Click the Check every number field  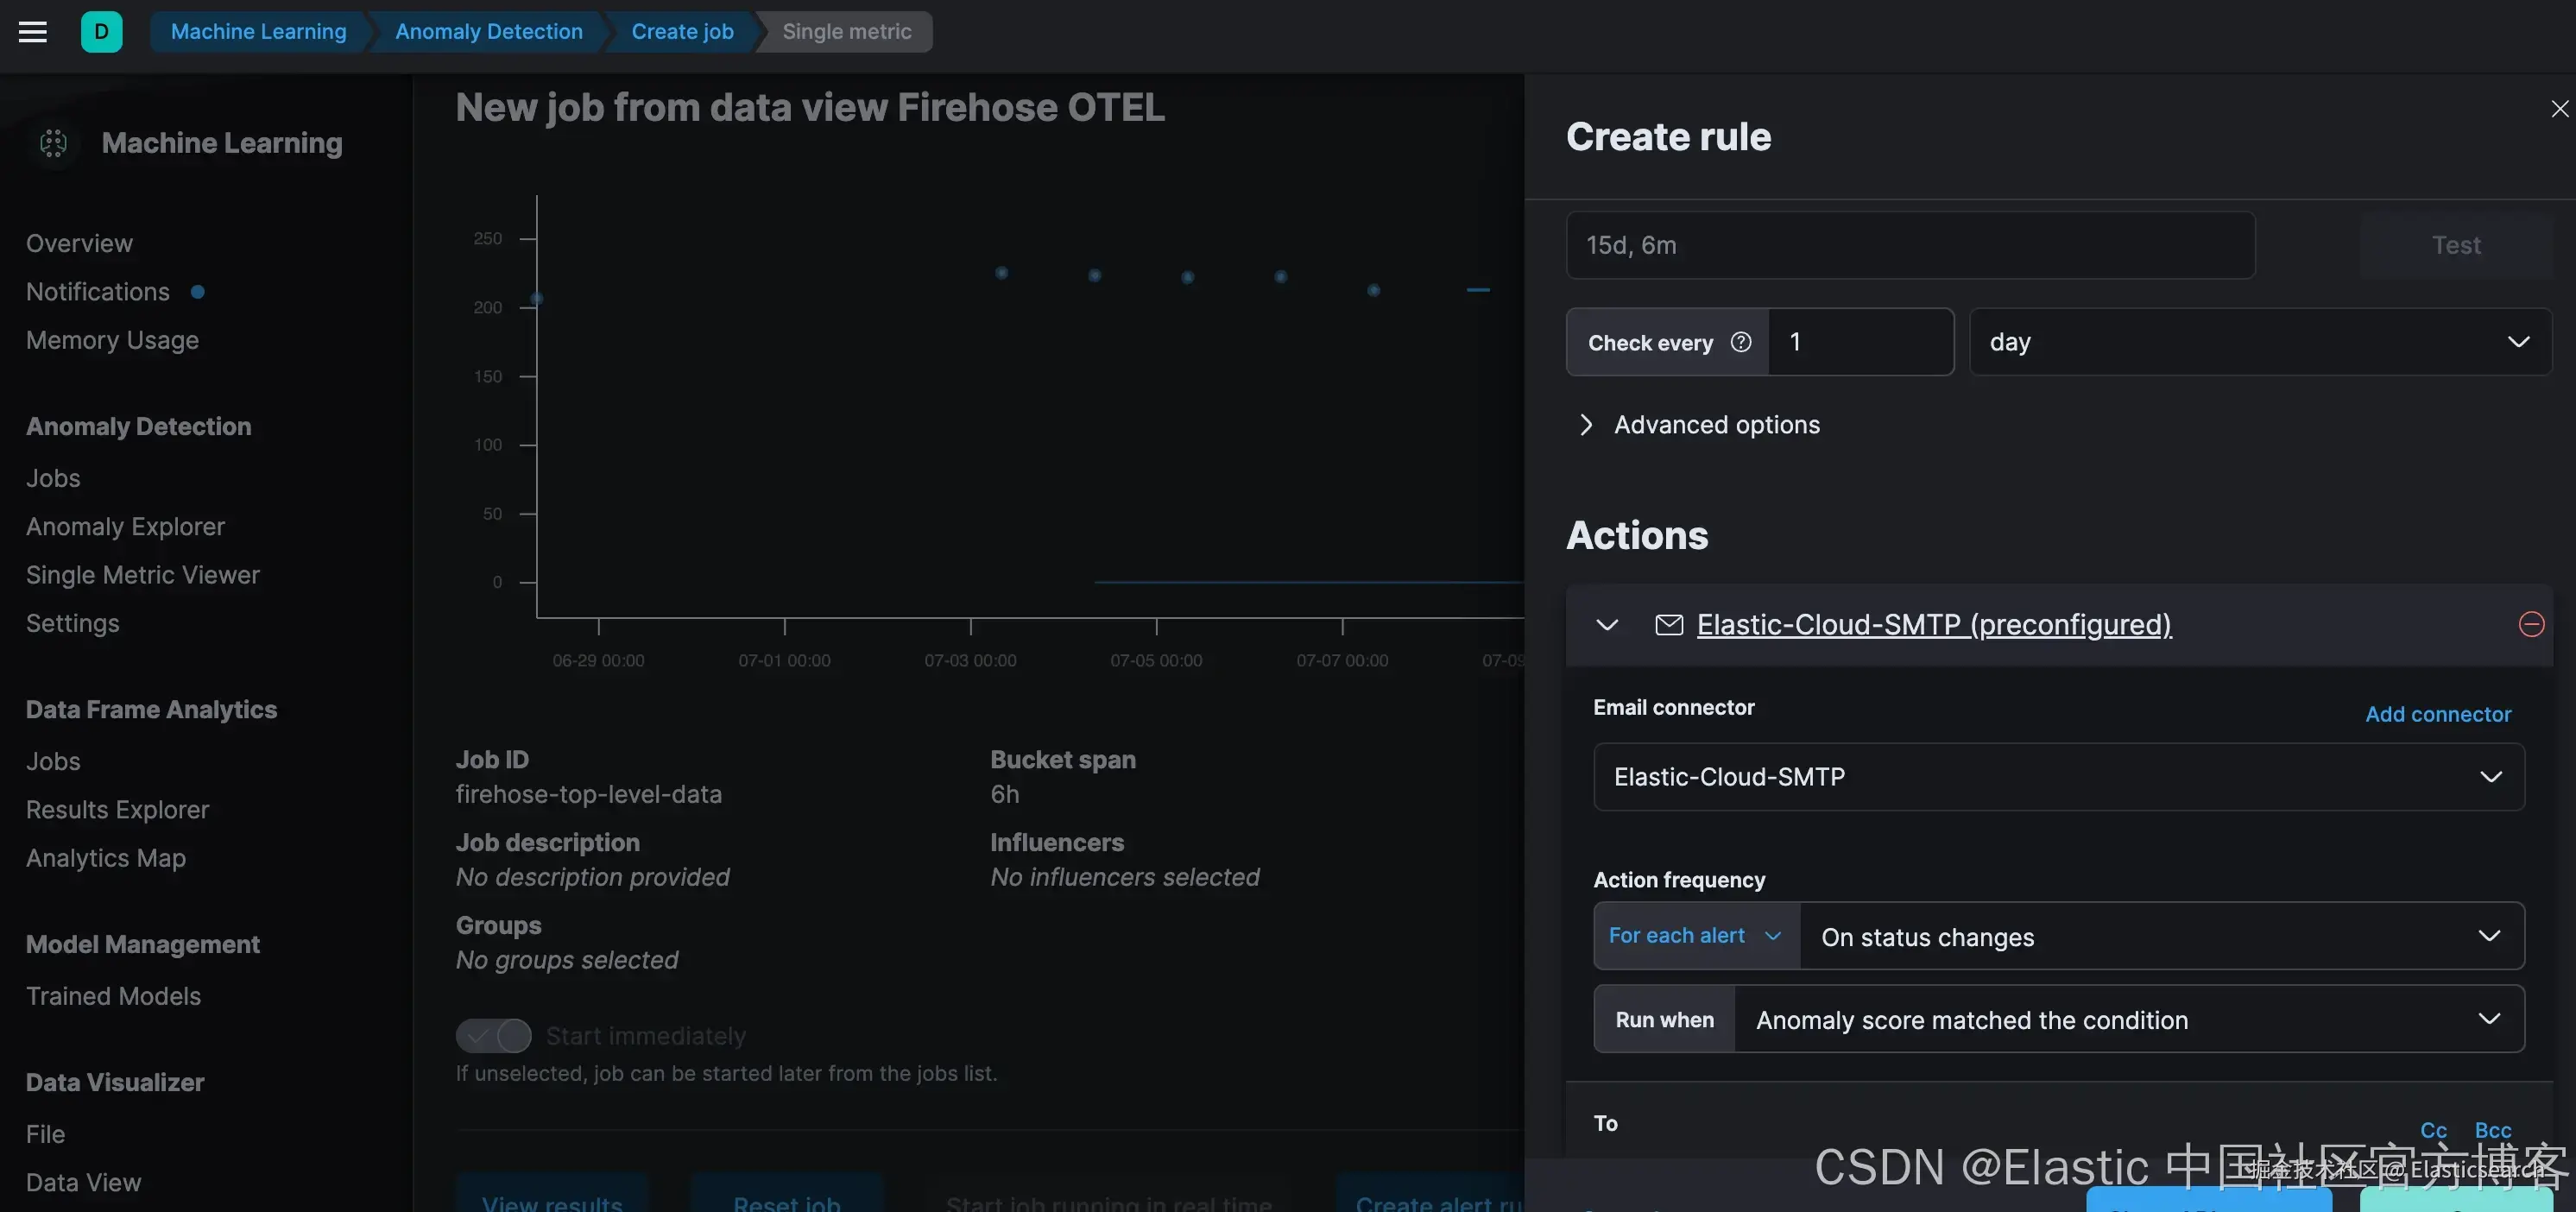1860,342
